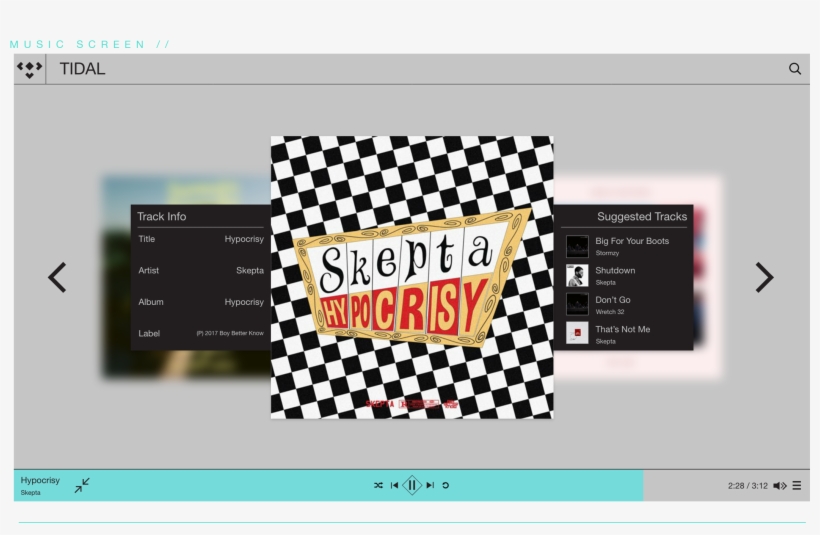Click the That's Not Me track thumbnail
The width and height of the screenshot is (820, 535).
pos(577,333)
